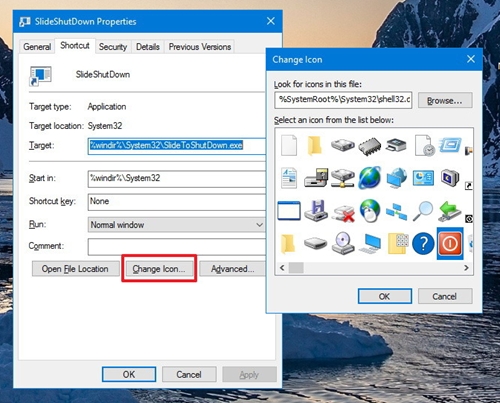This screenshot has width=500, height=403.
Task: Open the Security tab
Action: (x=113, y=47)
